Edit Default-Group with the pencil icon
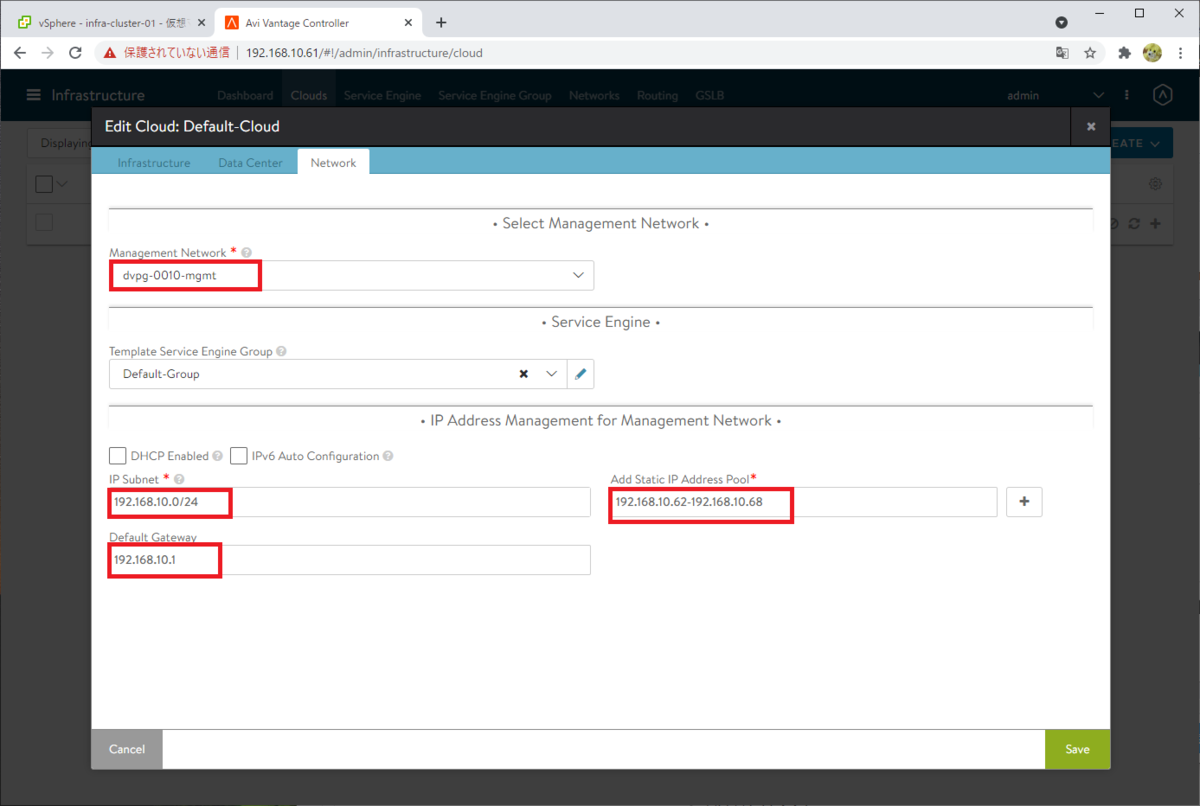The image size is (1200, 806). pyautogui.click(x=580, y=374)
